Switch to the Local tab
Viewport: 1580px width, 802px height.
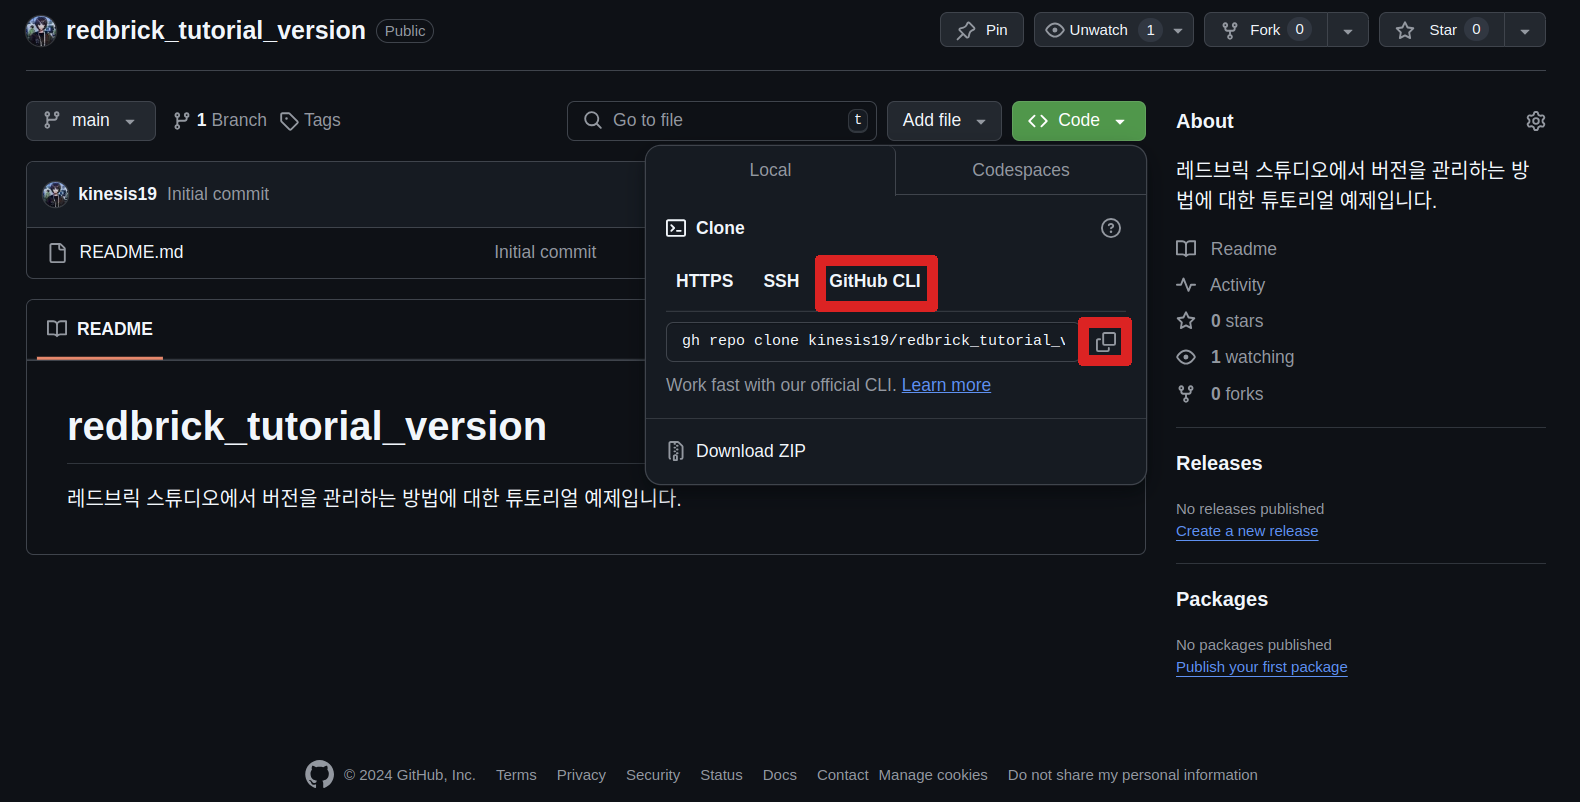[x=770, y=170]
